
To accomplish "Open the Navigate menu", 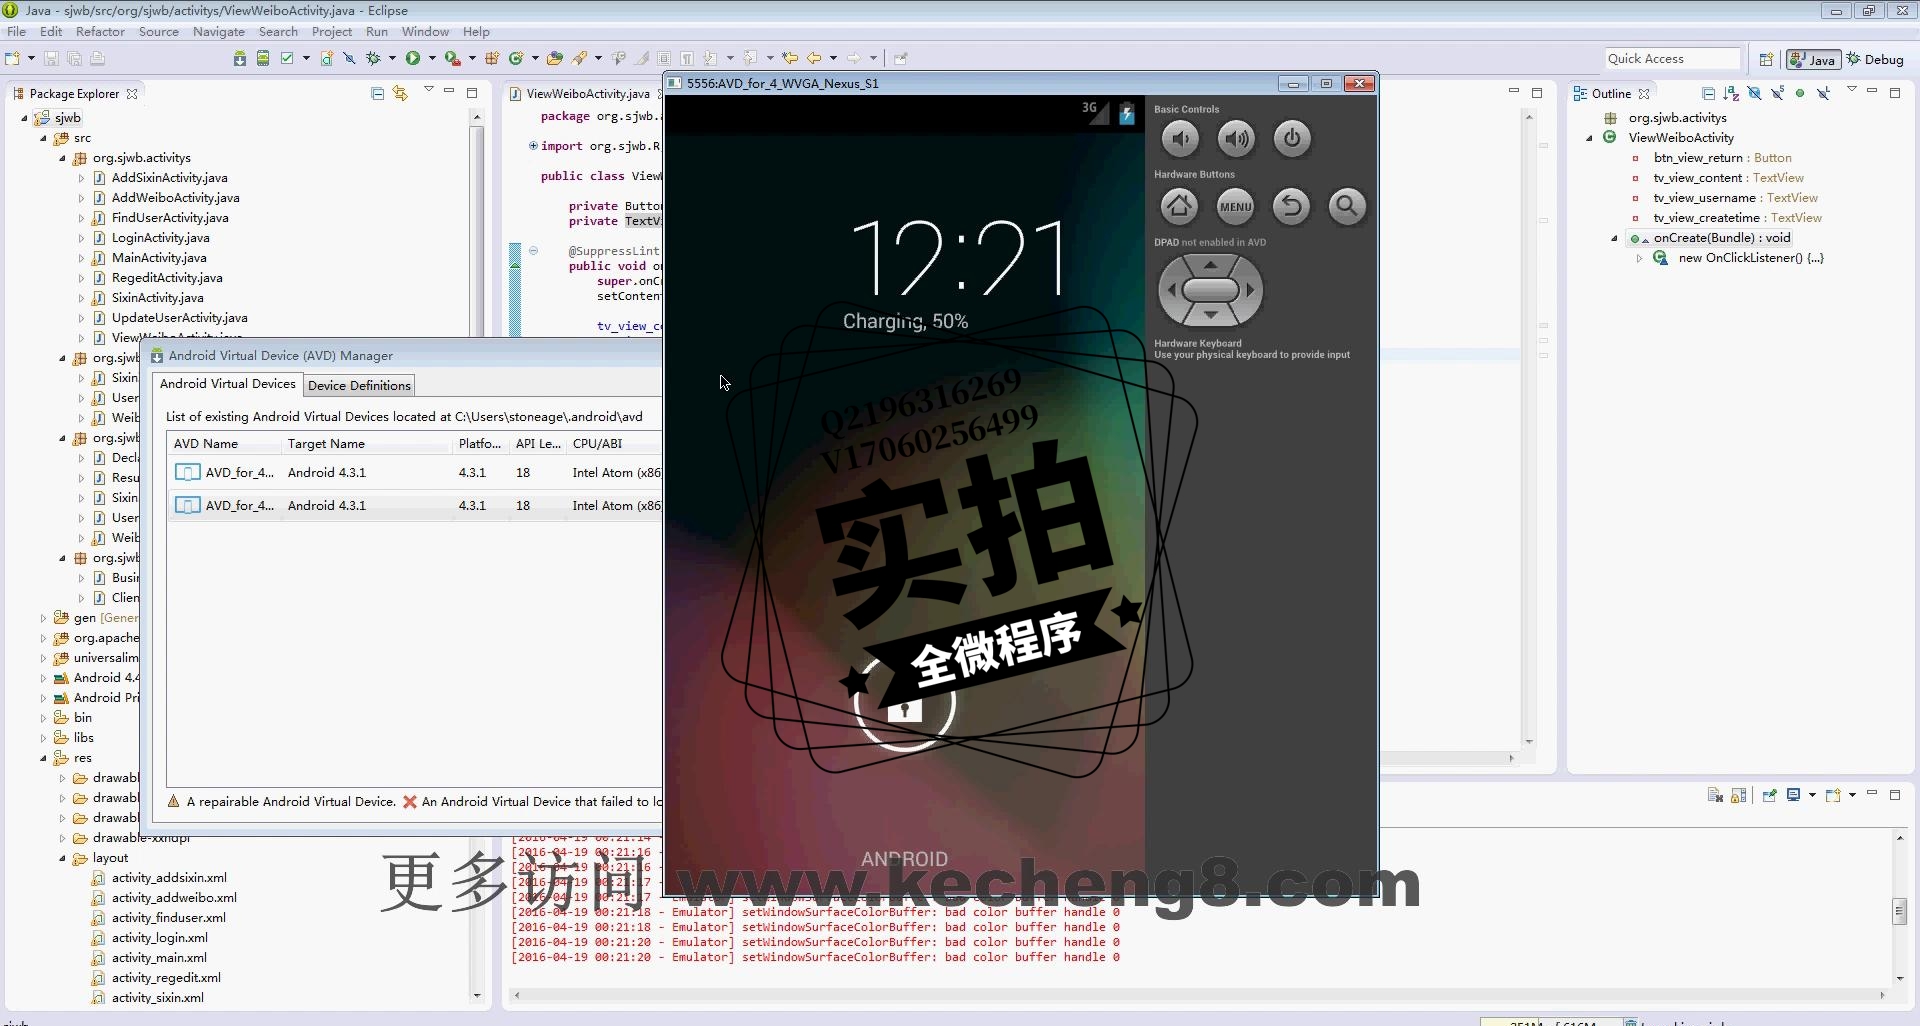I will pos(218,32).
